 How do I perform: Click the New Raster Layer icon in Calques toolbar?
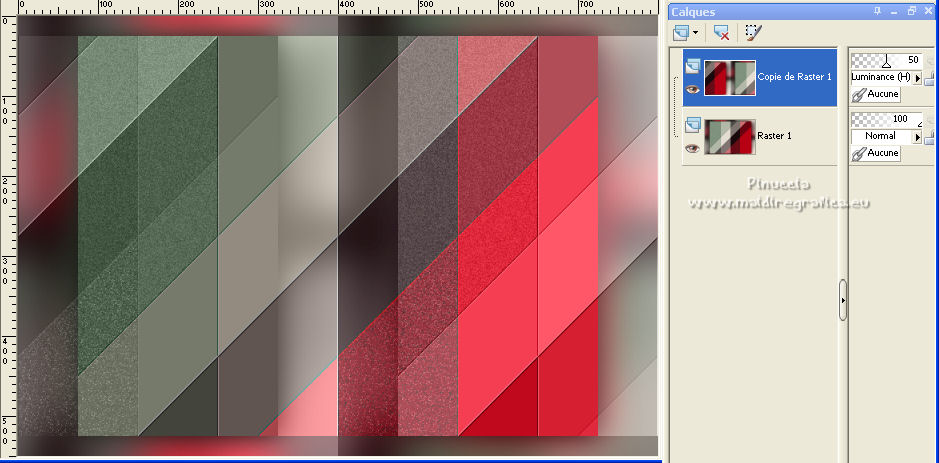[x=681, y=33]
